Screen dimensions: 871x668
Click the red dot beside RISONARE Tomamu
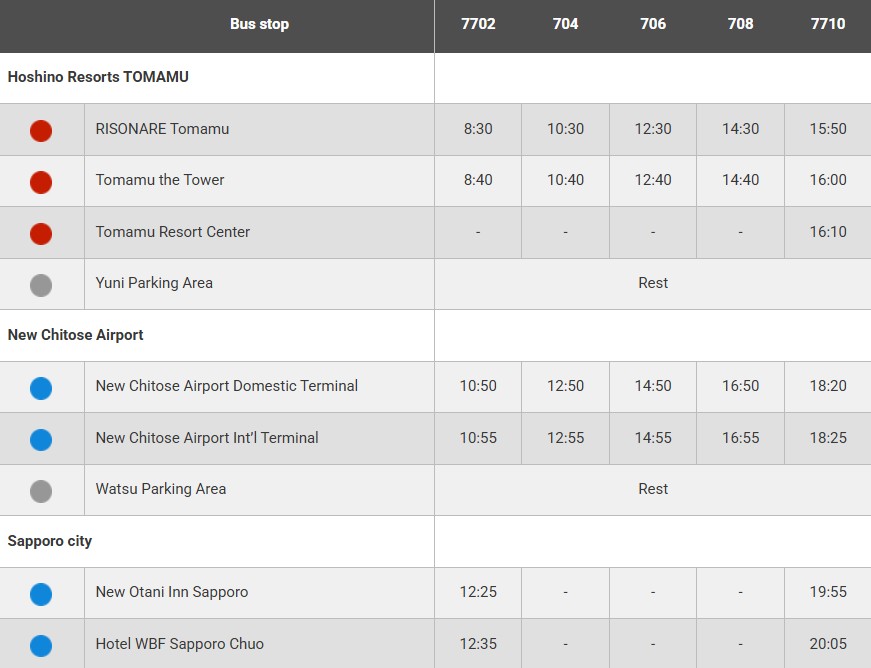[x=41, y=130]
